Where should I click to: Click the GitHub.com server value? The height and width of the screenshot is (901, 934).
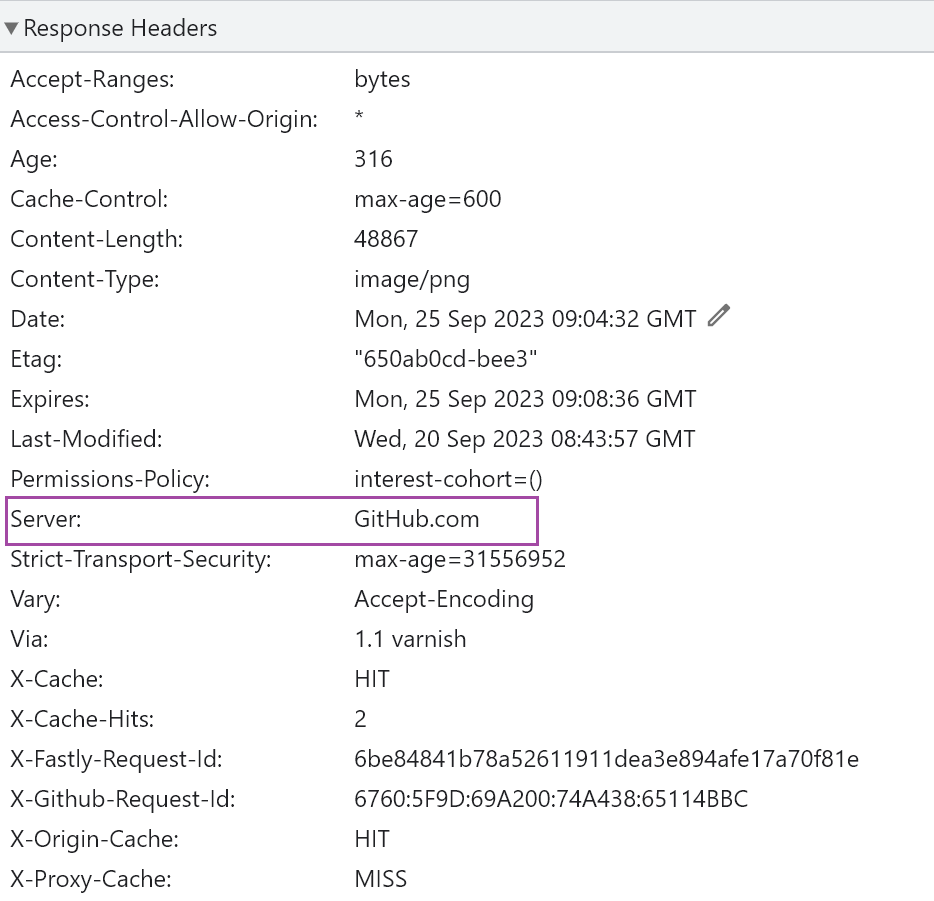(x=416, y=520)
